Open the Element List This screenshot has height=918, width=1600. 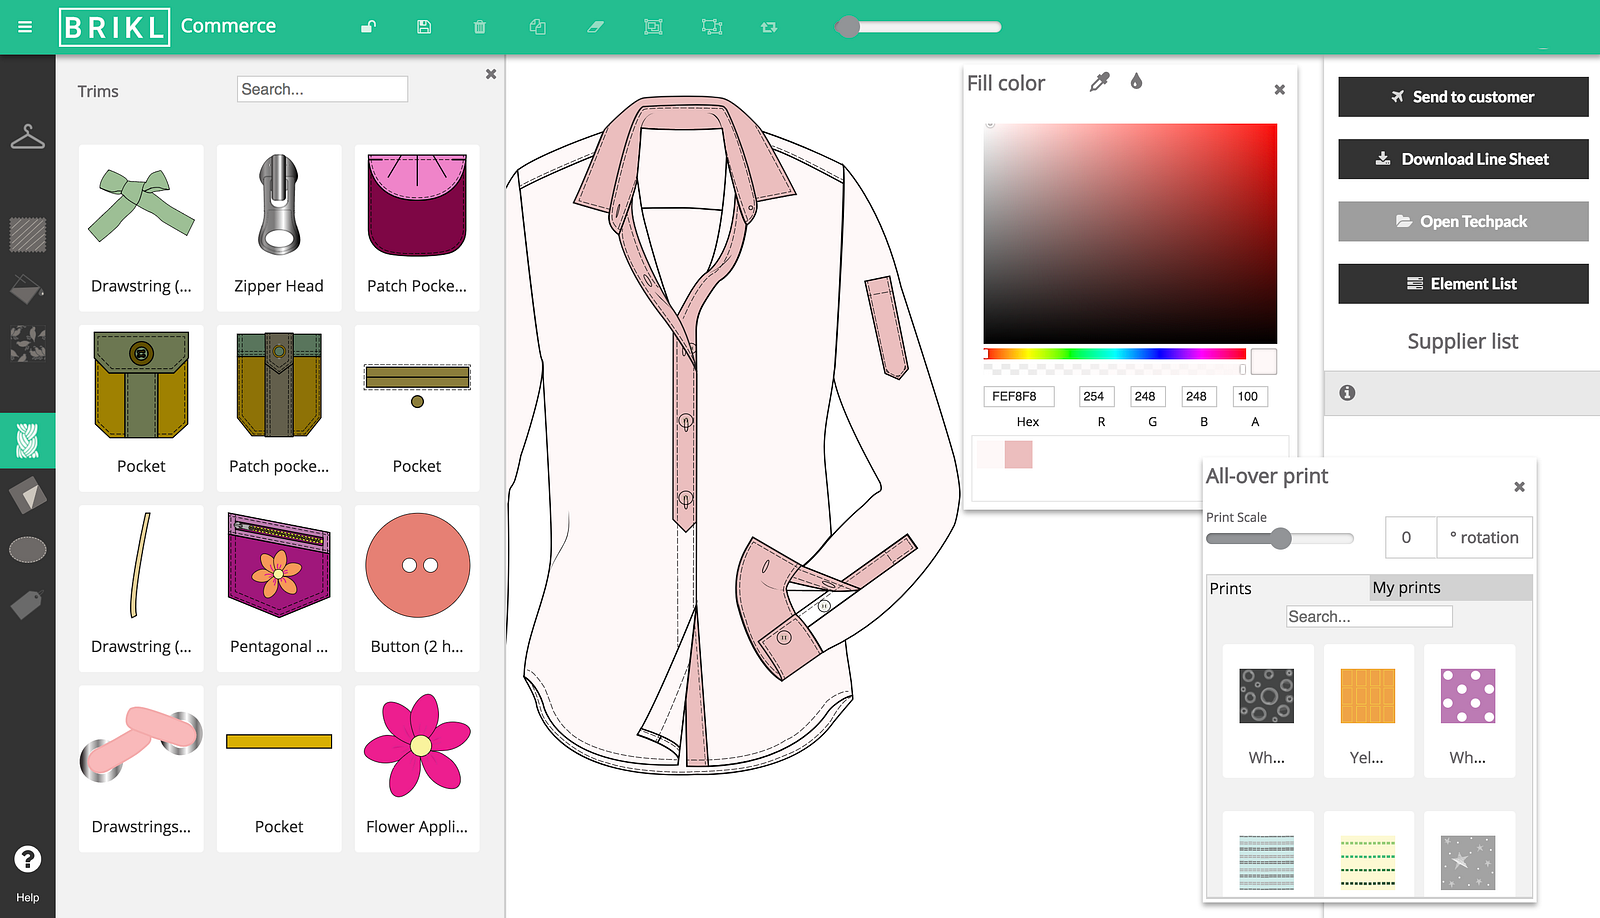[1463, 284]
